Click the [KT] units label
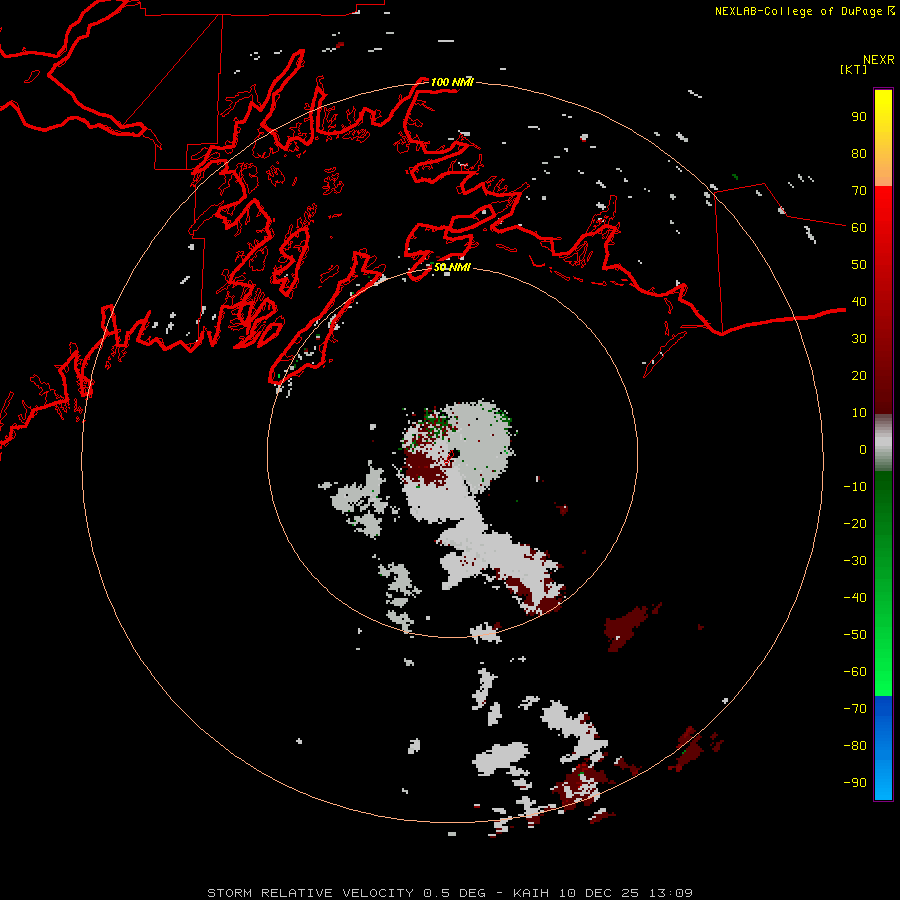 coord(854,69)
